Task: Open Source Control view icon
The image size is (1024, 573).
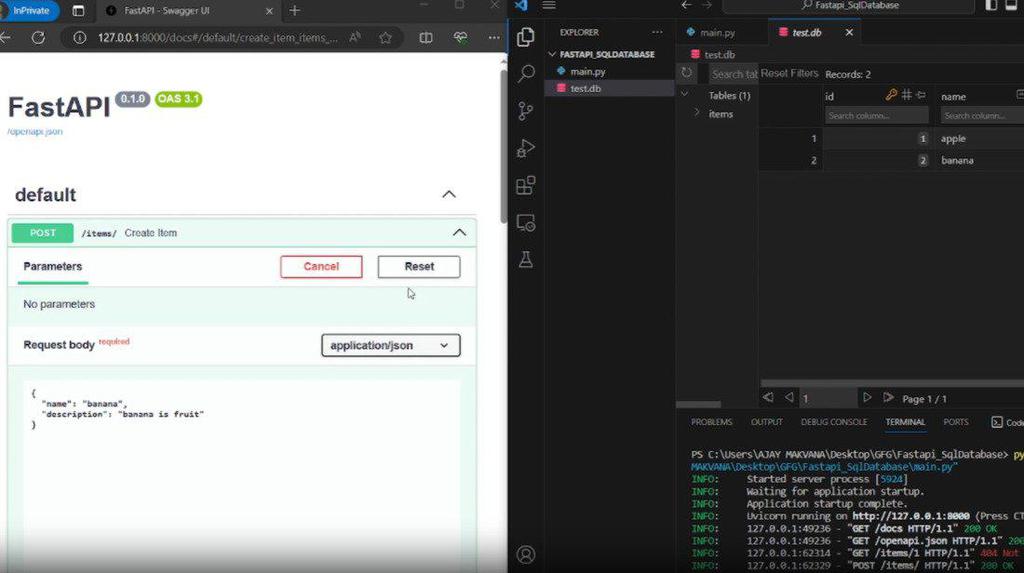Action: coord(526,111)
